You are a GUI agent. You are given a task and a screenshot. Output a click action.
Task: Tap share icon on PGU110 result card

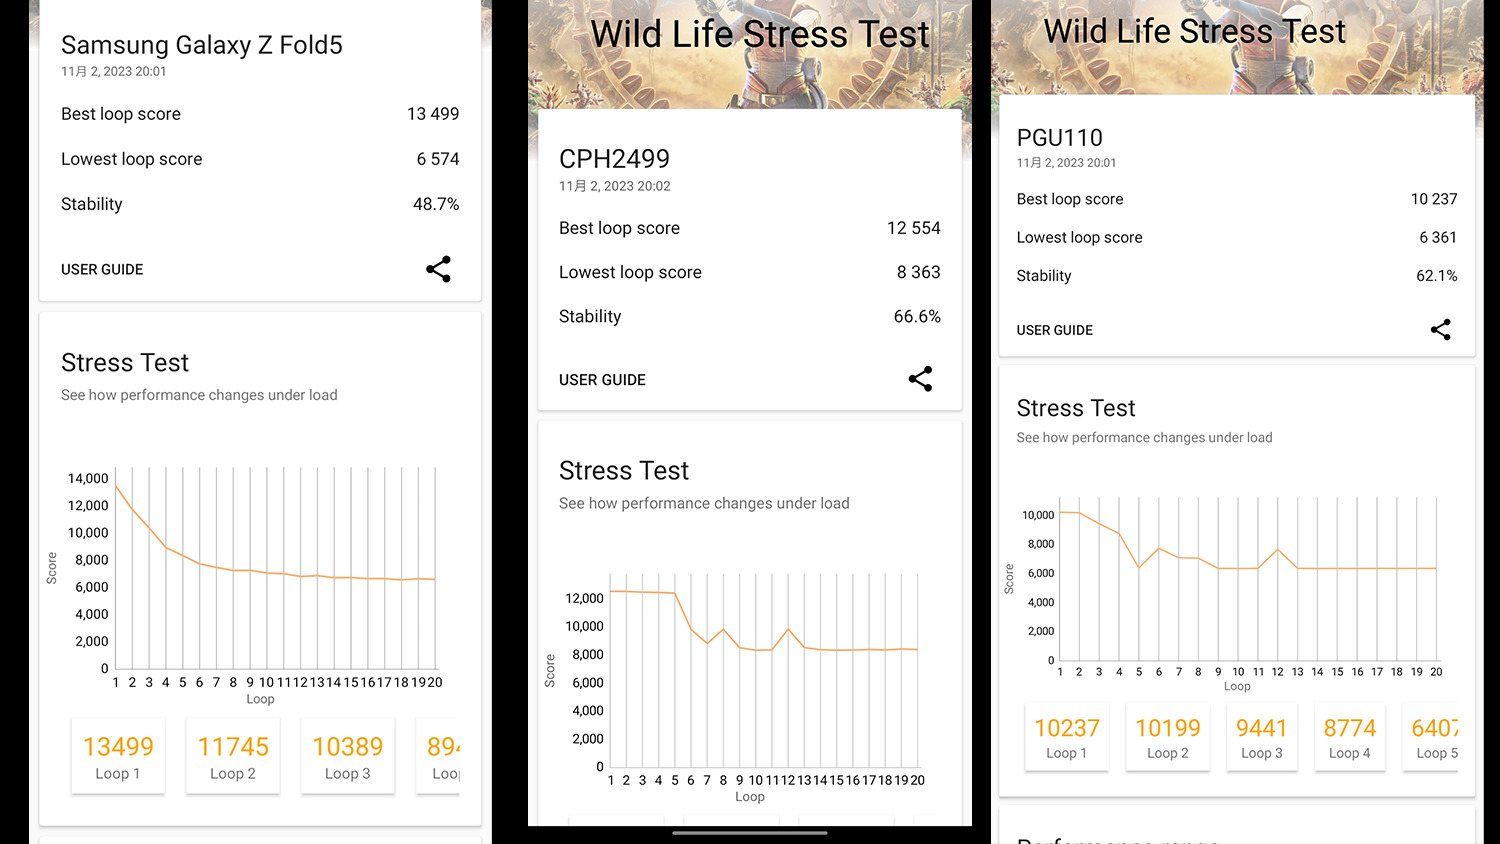[x=1440, y=330]
